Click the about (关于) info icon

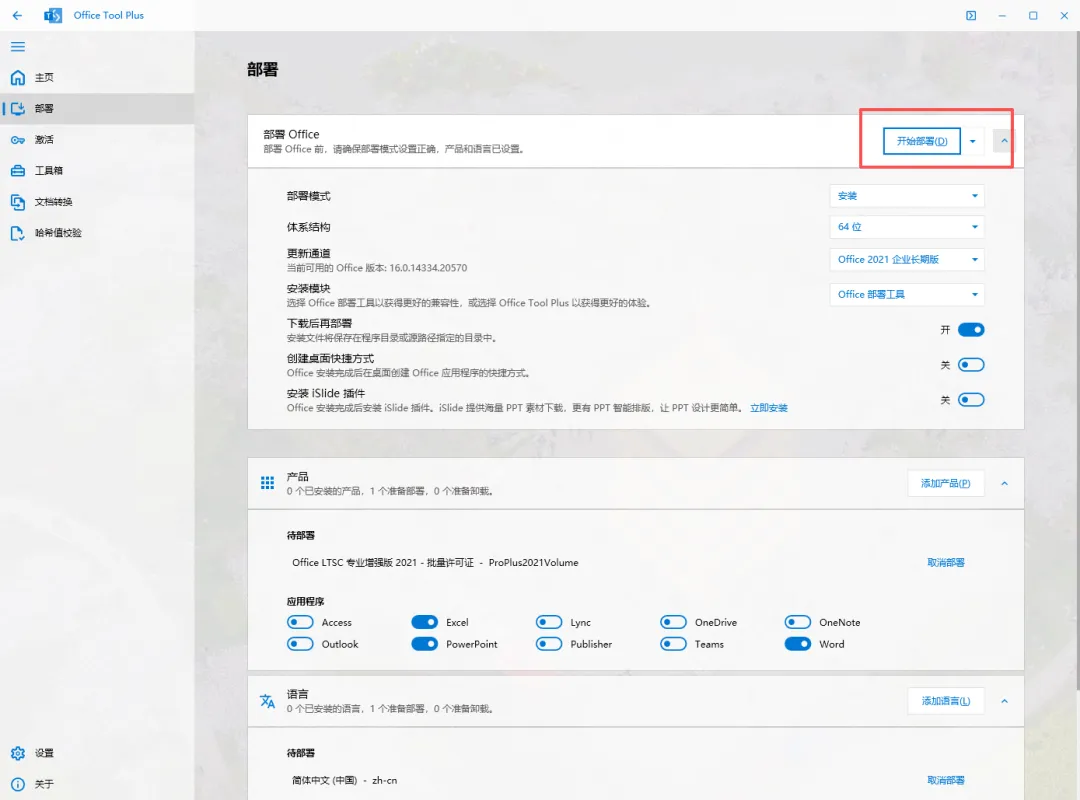click(x=18, y=784)
